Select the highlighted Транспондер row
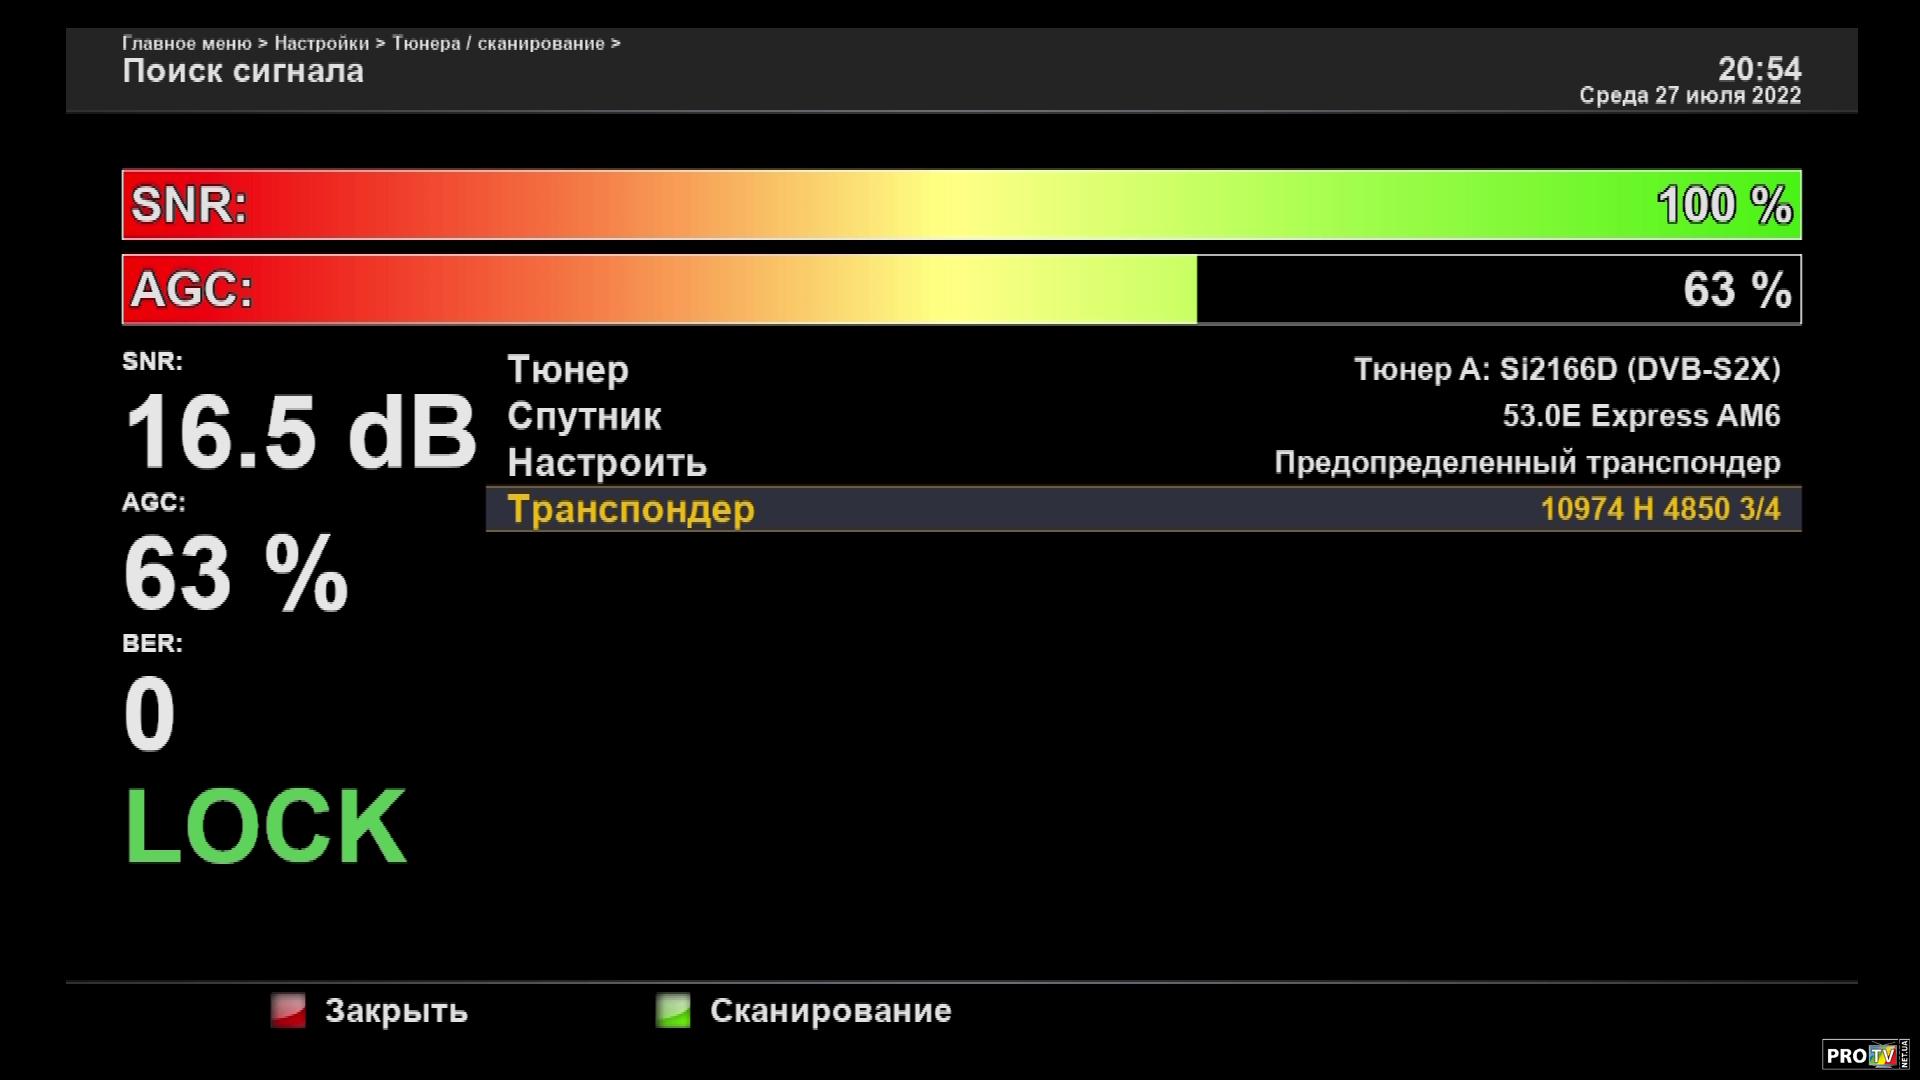The height and width of the screenshot is (1080, 1920). [x=631, y=509]
